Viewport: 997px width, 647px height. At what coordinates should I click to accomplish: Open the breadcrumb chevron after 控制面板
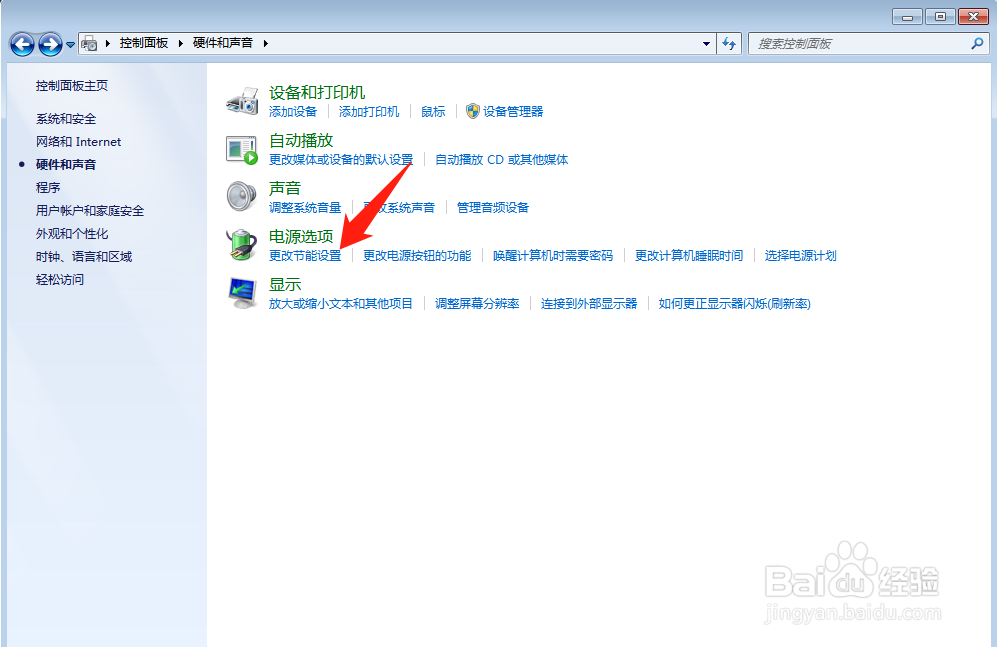181,43
